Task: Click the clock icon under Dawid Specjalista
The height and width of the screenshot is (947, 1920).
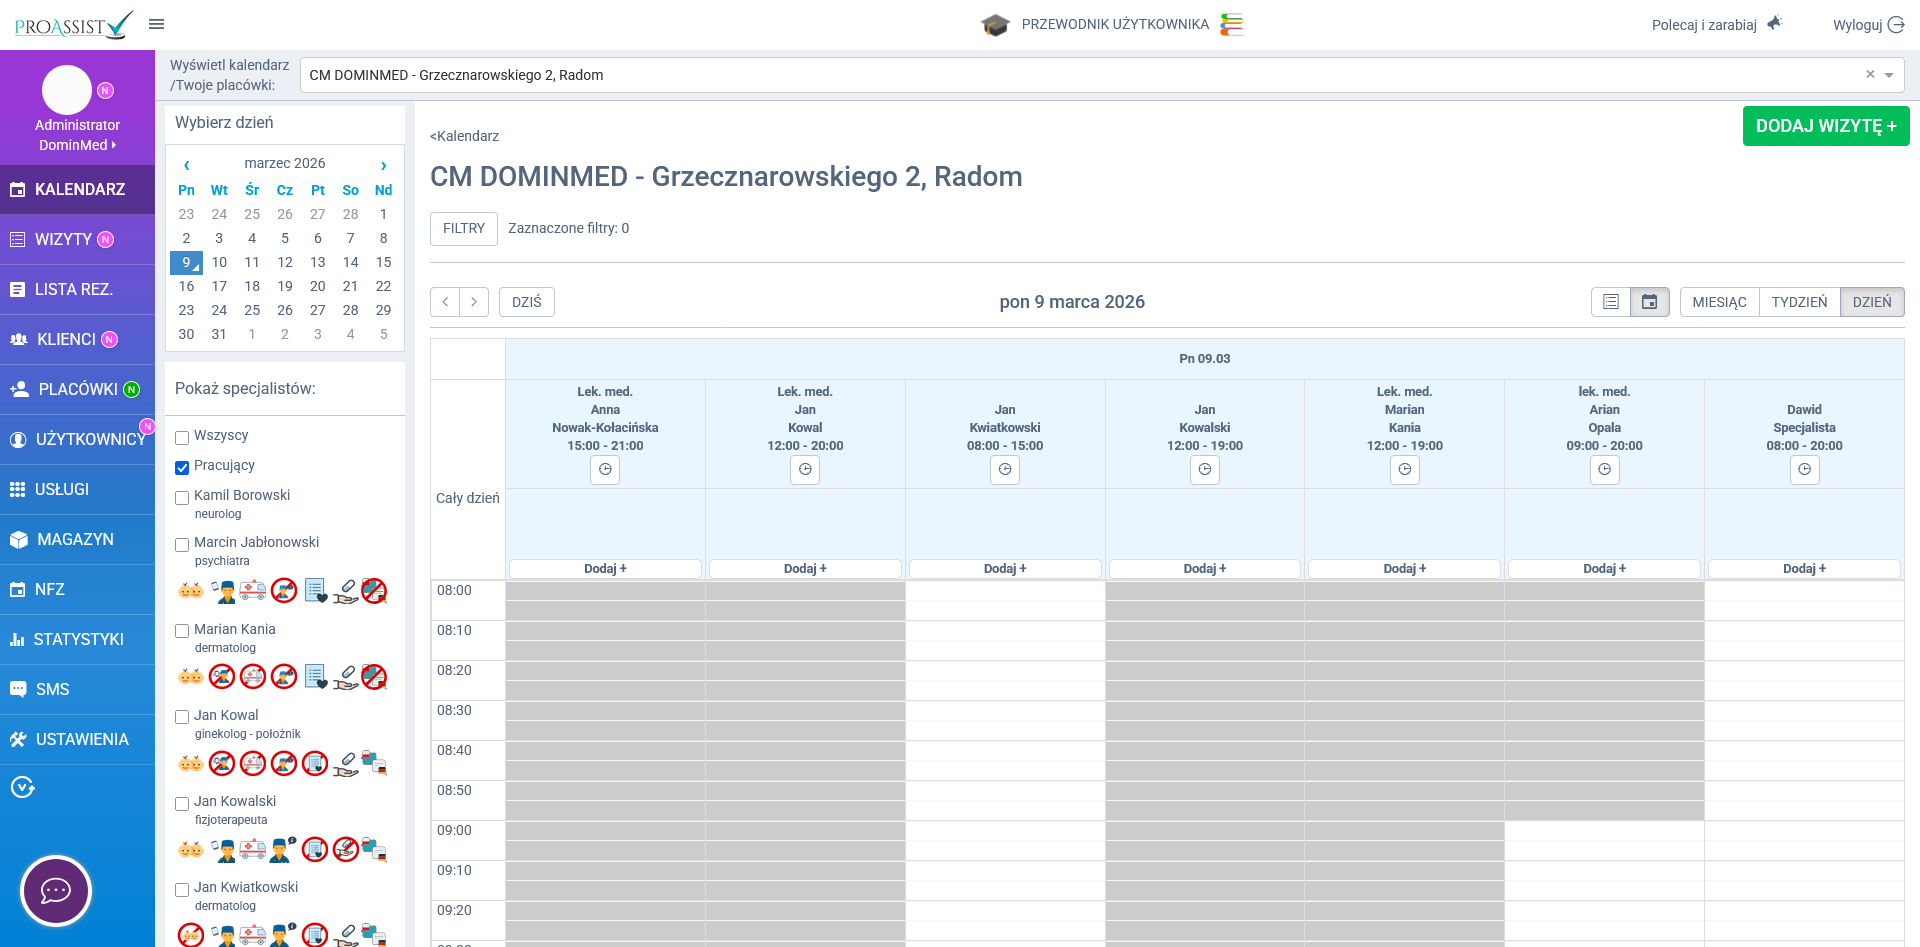Action: (x=1804, y=469)
